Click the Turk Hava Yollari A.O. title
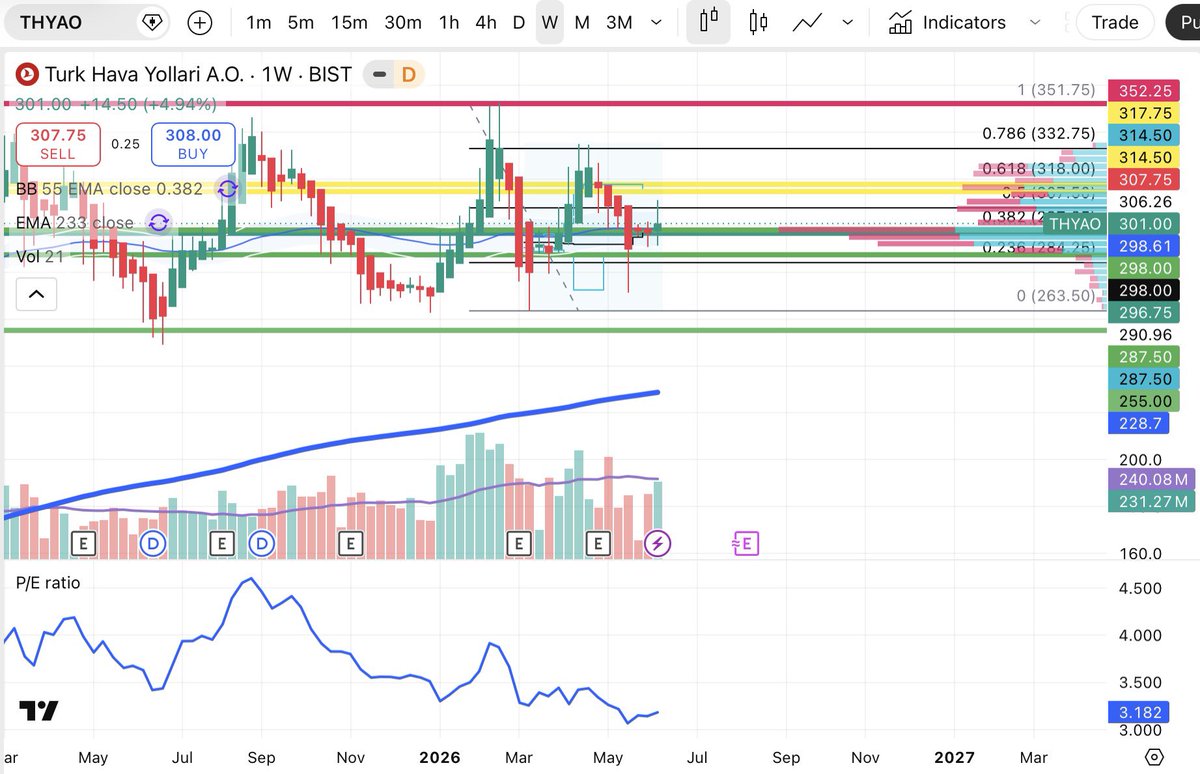 pos(145,74)
